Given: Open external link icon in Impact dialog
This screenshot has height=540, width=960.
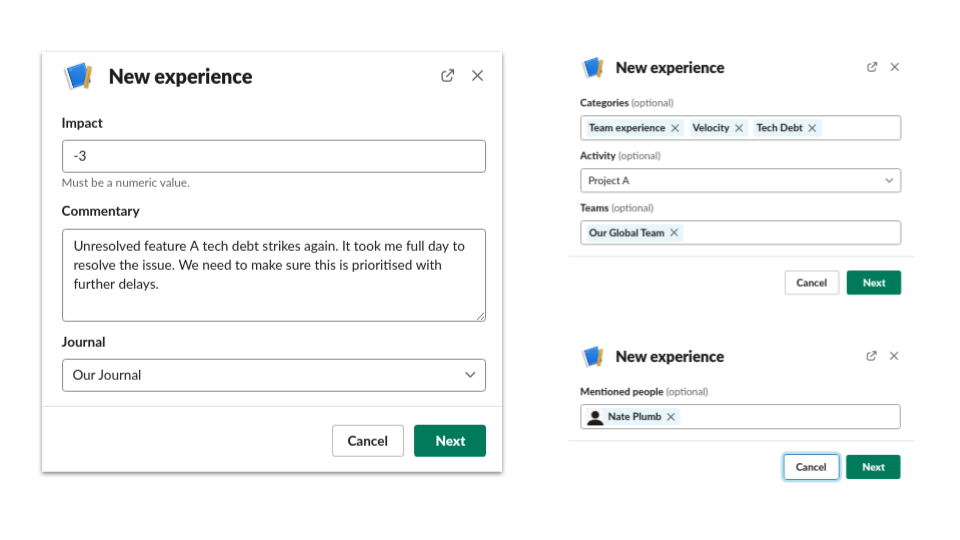Looking at the screenshot, I should tap(448, 75).
